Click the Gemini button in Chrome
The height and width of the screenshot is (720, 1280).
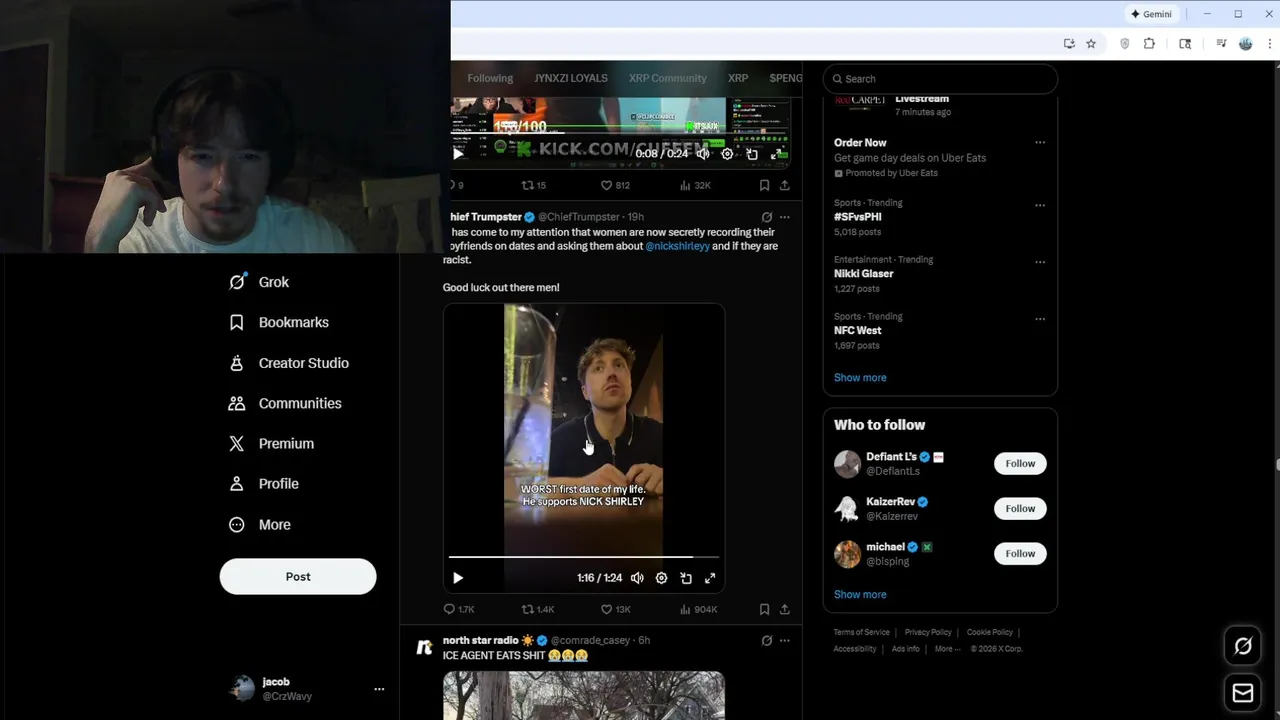(x=1150, y=14)
